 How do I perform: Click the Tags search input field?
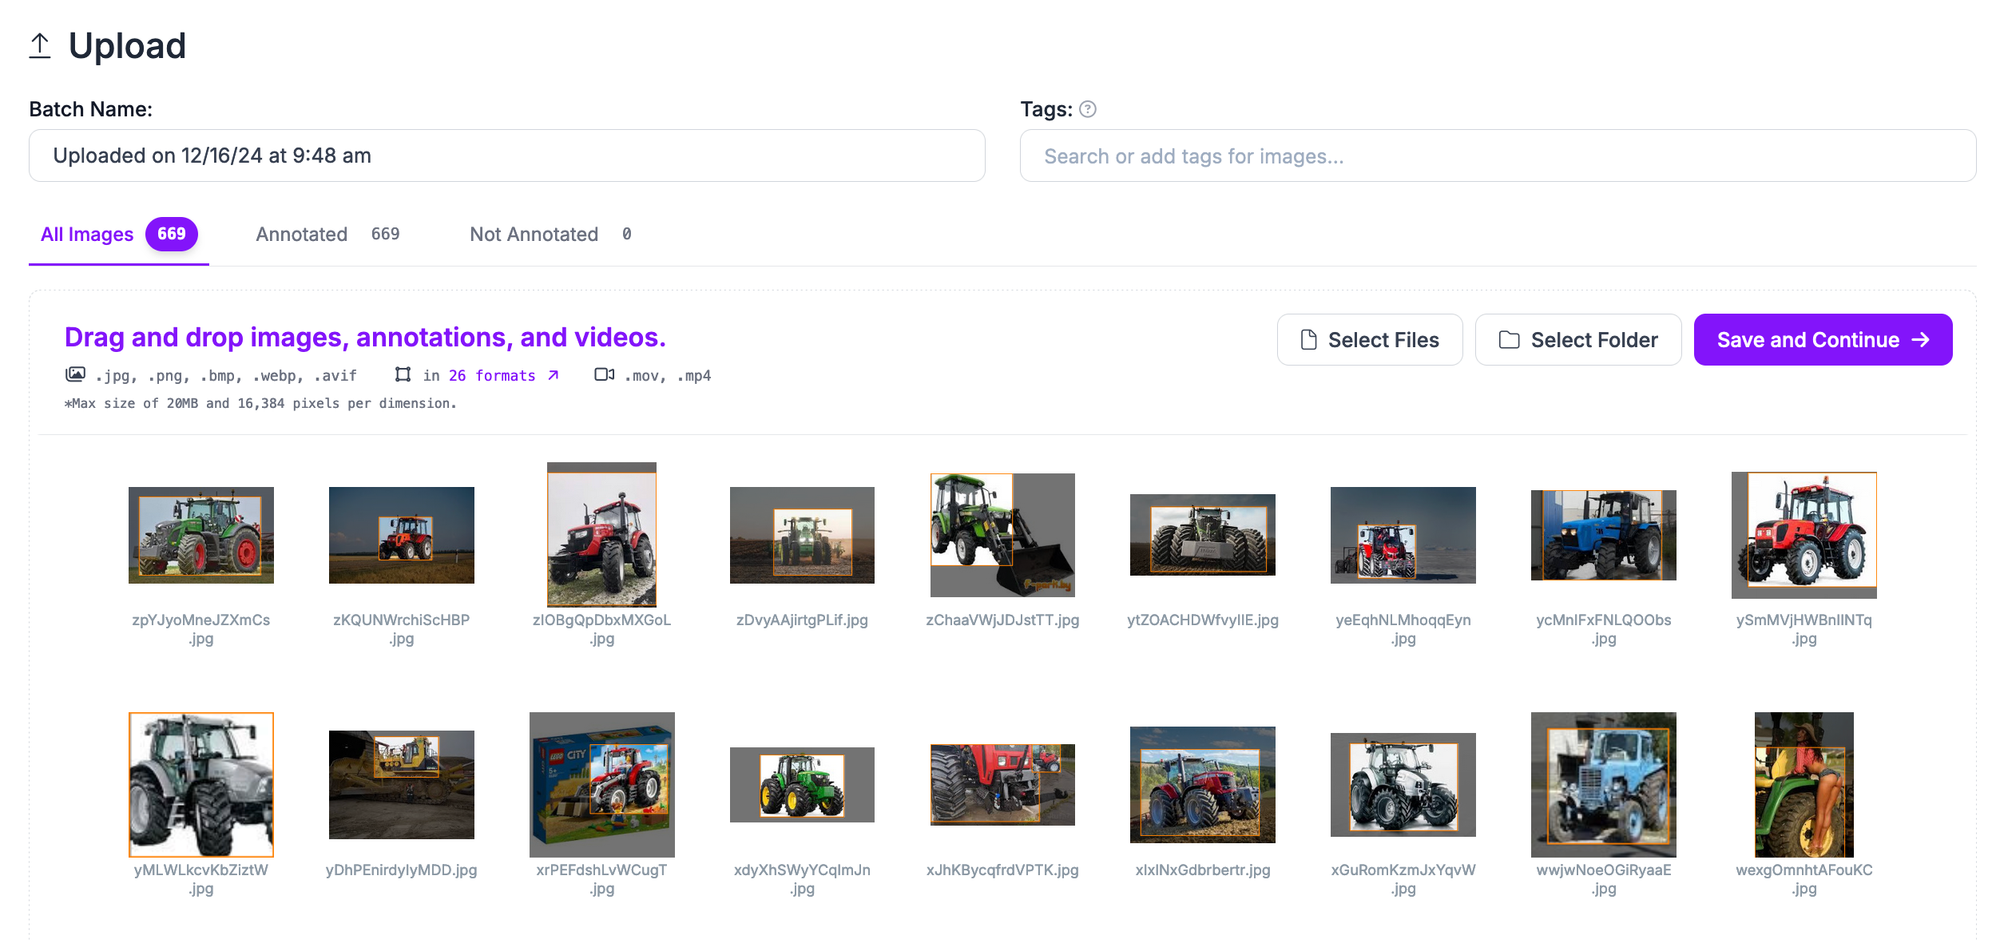[1498, 156]
